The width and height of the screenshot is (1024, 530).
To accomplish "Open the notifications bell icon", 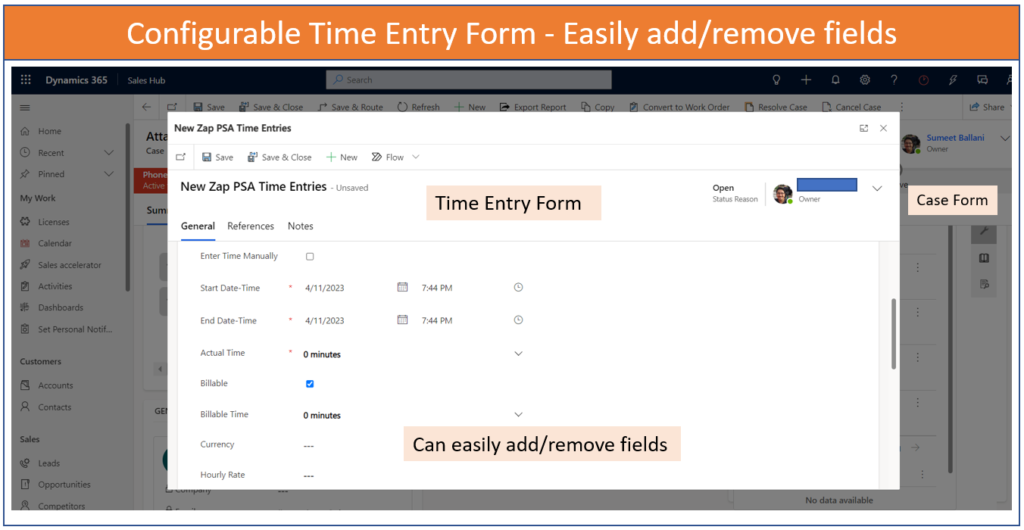I will 835,80.
